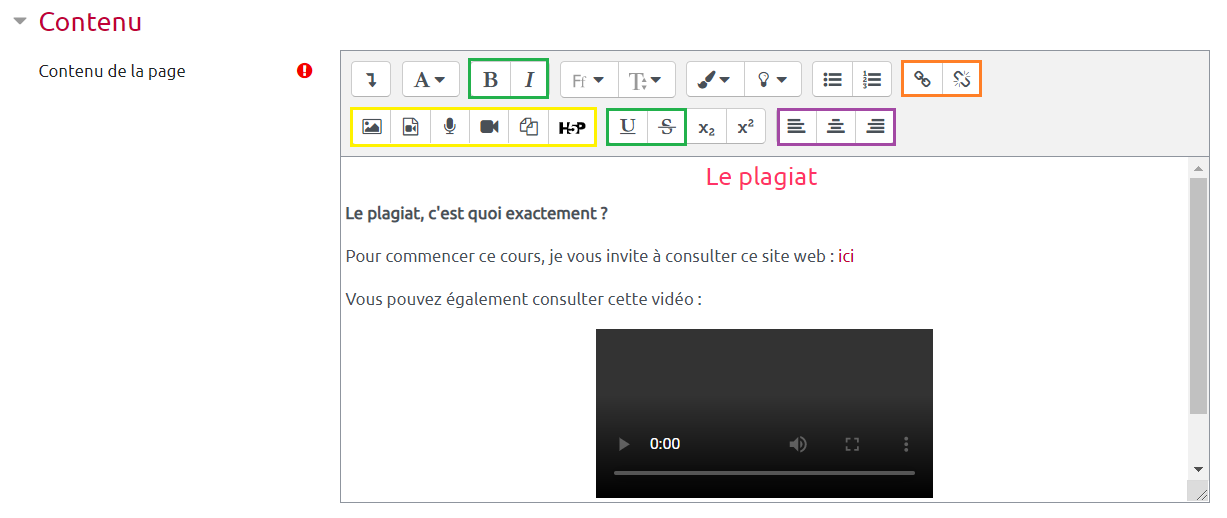Collapse the Contenu section
Image resolution: width=1227 pixels, height=518 pixels.
click(20, 21)
